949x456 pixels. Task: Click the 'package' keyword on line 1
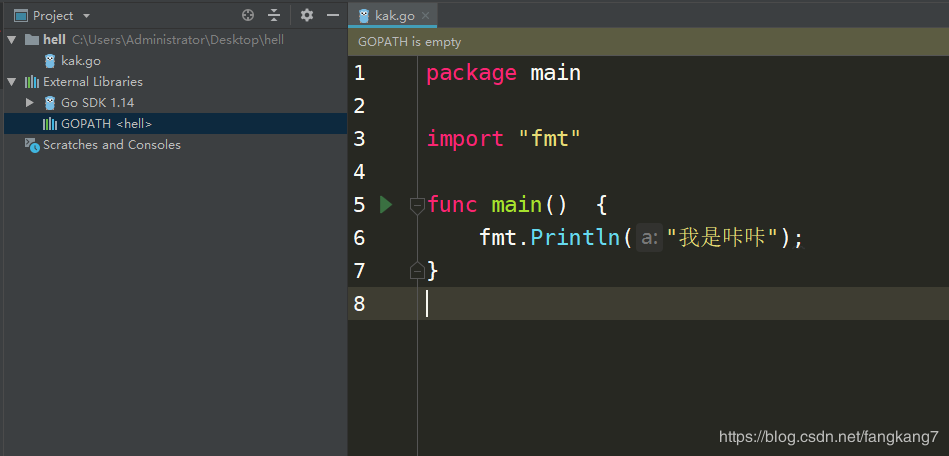471,74
